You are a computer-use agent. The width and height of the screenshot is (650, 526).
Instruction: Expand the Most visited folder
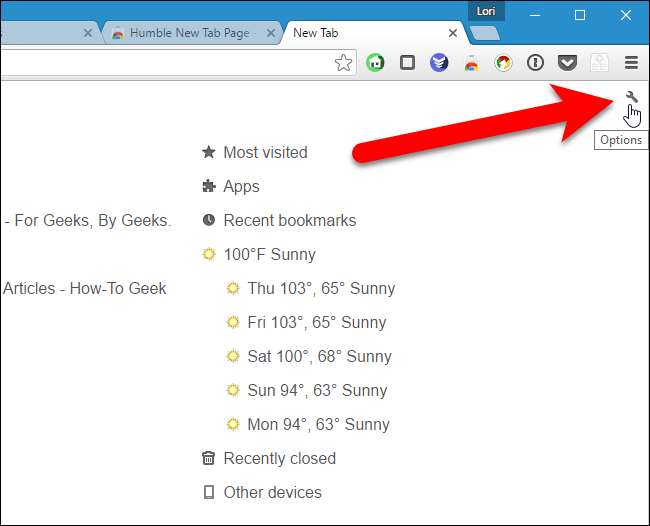click(265, 152)
